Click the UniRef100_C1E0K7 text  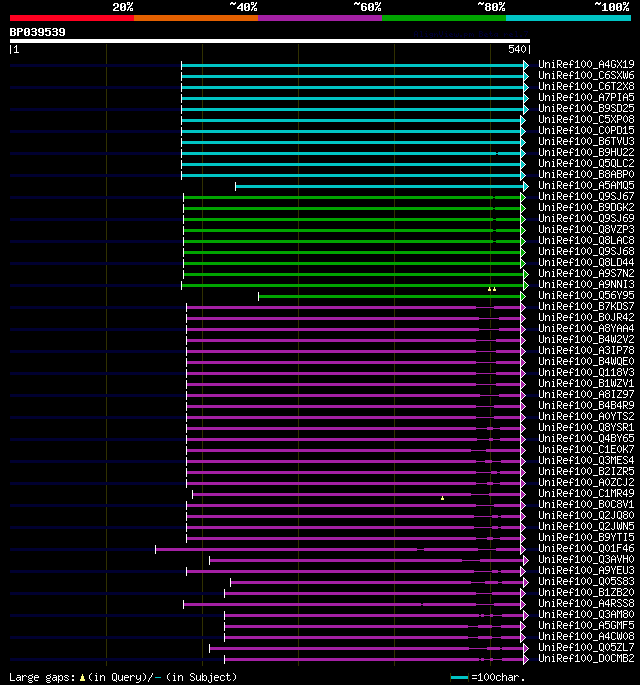tap(586, 449)
